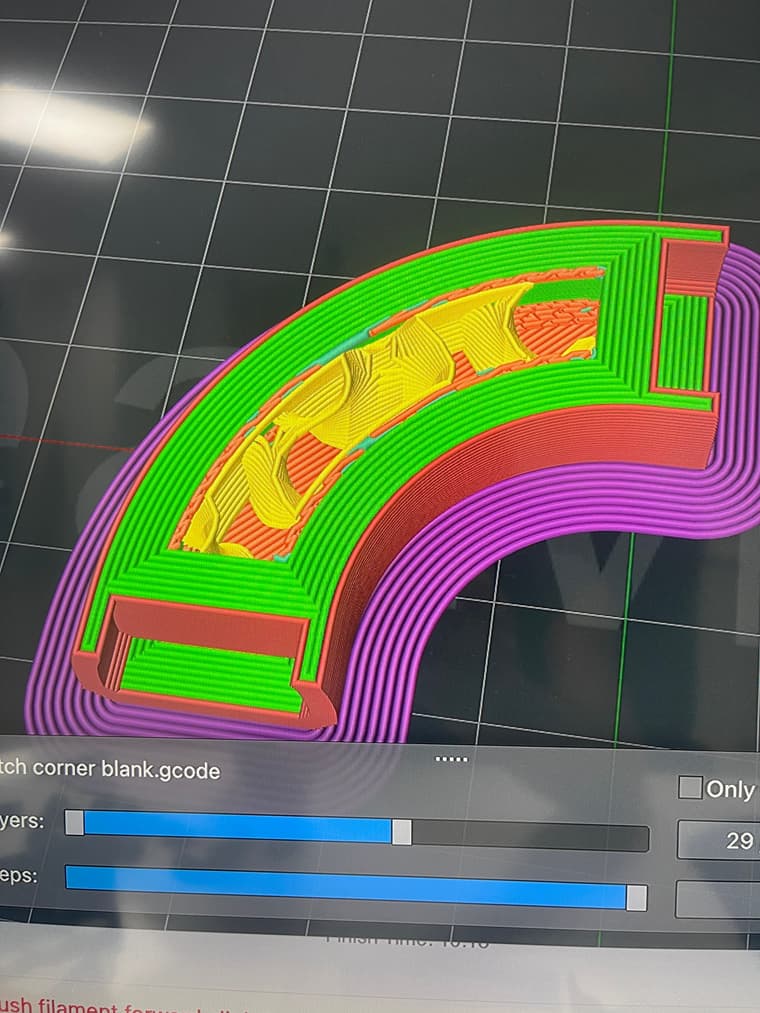Enable the 'Only' checkbox
The width and height of the screenshot is (760, 1013).
point(690,788)
